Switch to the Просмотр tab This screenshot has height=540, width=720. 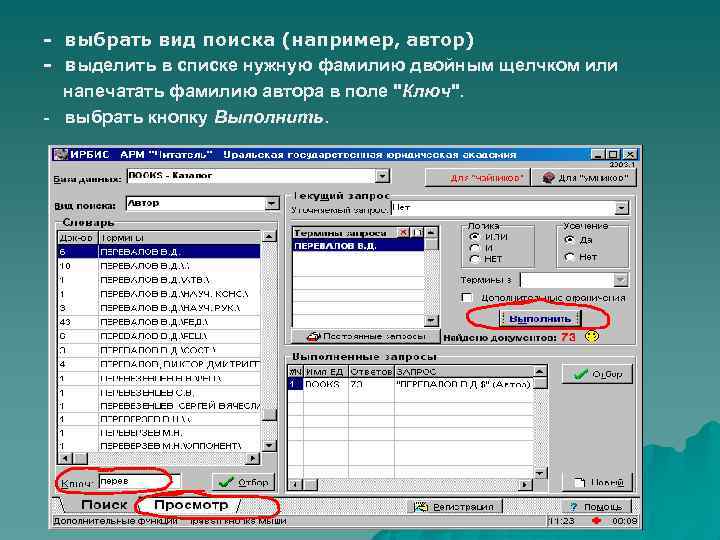coord(191,505)
